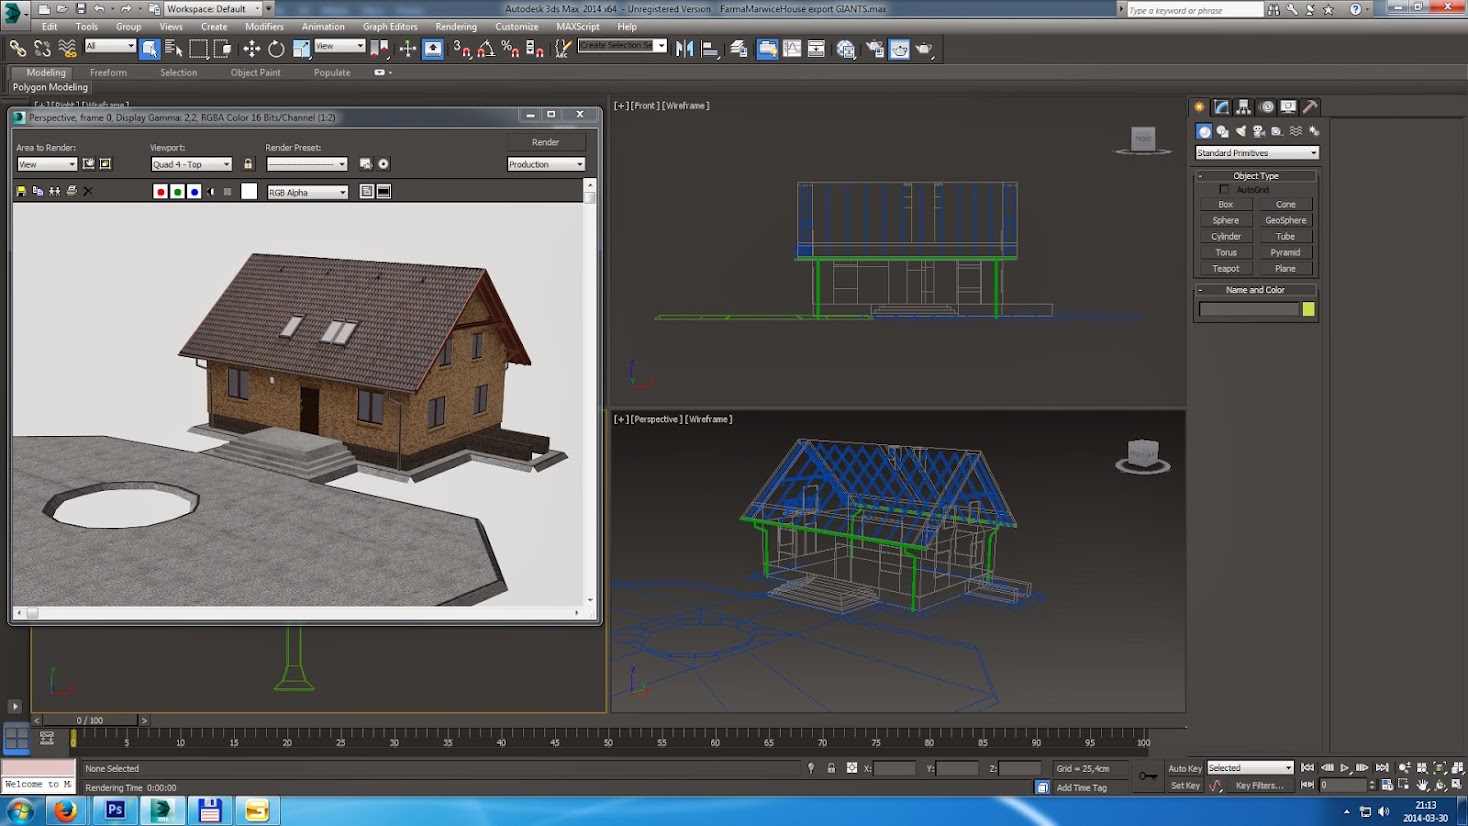
Task: Open the Standard Primitives dropdown
Action: (1256, 153)
